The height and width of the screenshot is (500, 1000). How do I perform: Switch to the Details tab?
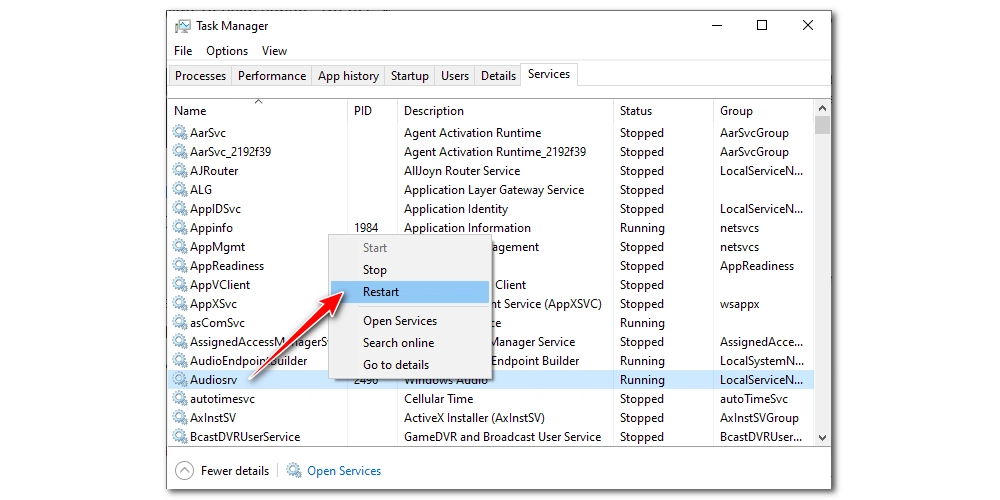(498, 76)
